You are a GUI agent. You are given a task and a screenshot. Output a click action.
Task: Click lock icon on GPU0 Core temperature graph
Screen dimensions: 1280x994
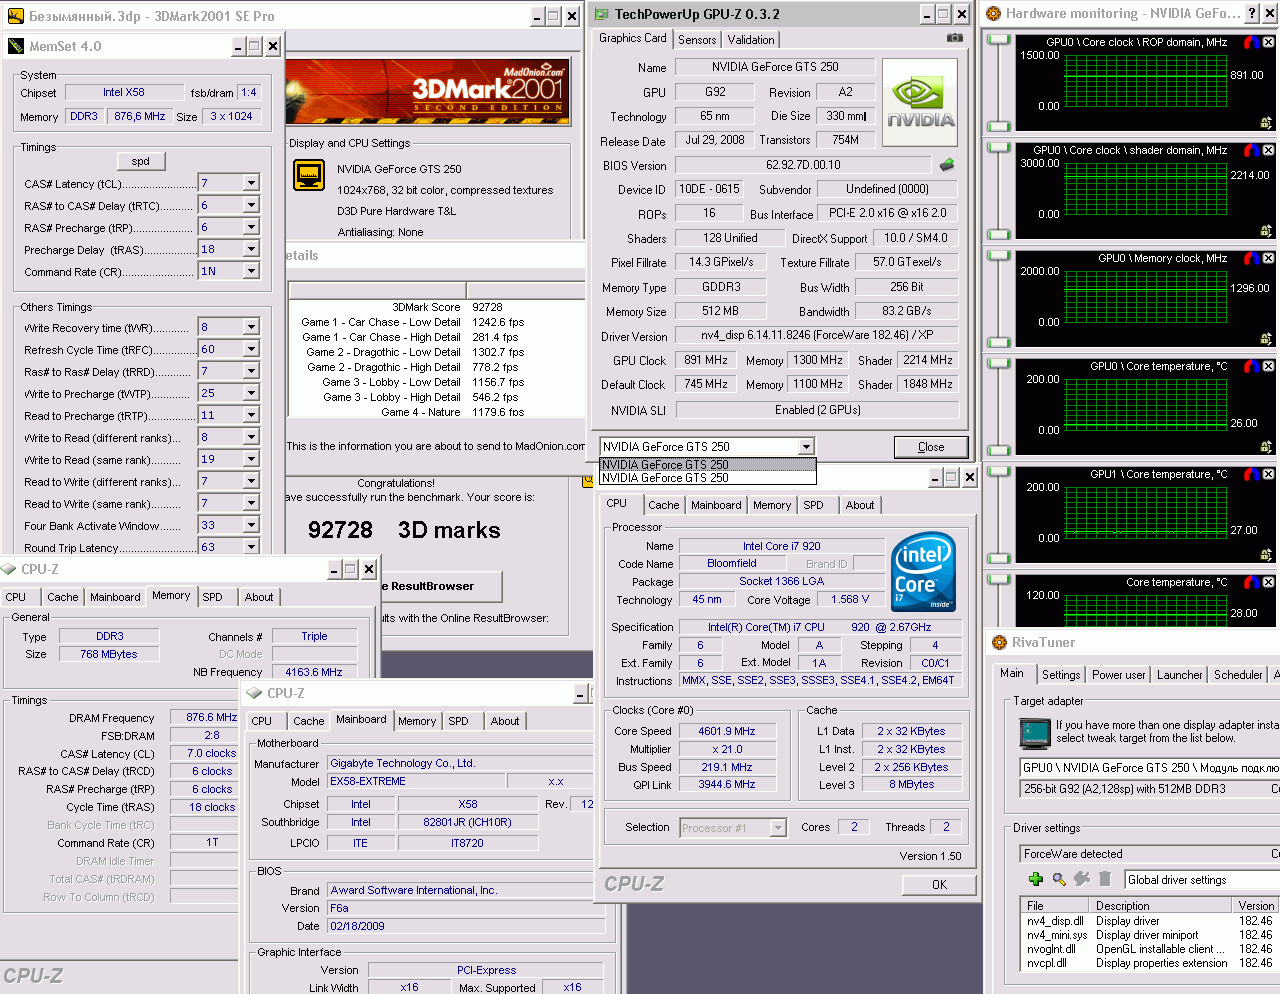click(x=1266, y=447)
